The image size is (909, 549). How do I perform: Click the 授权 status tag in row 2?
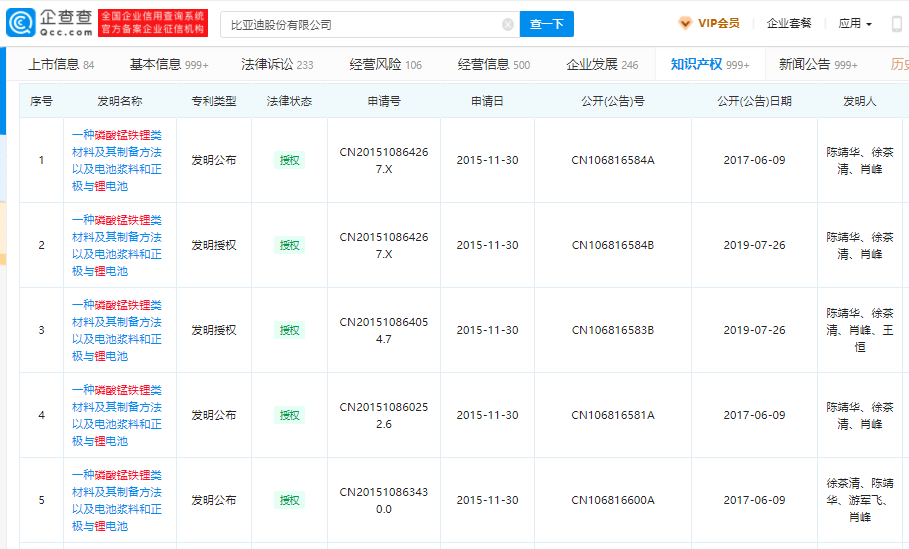(x=289, y=245)
